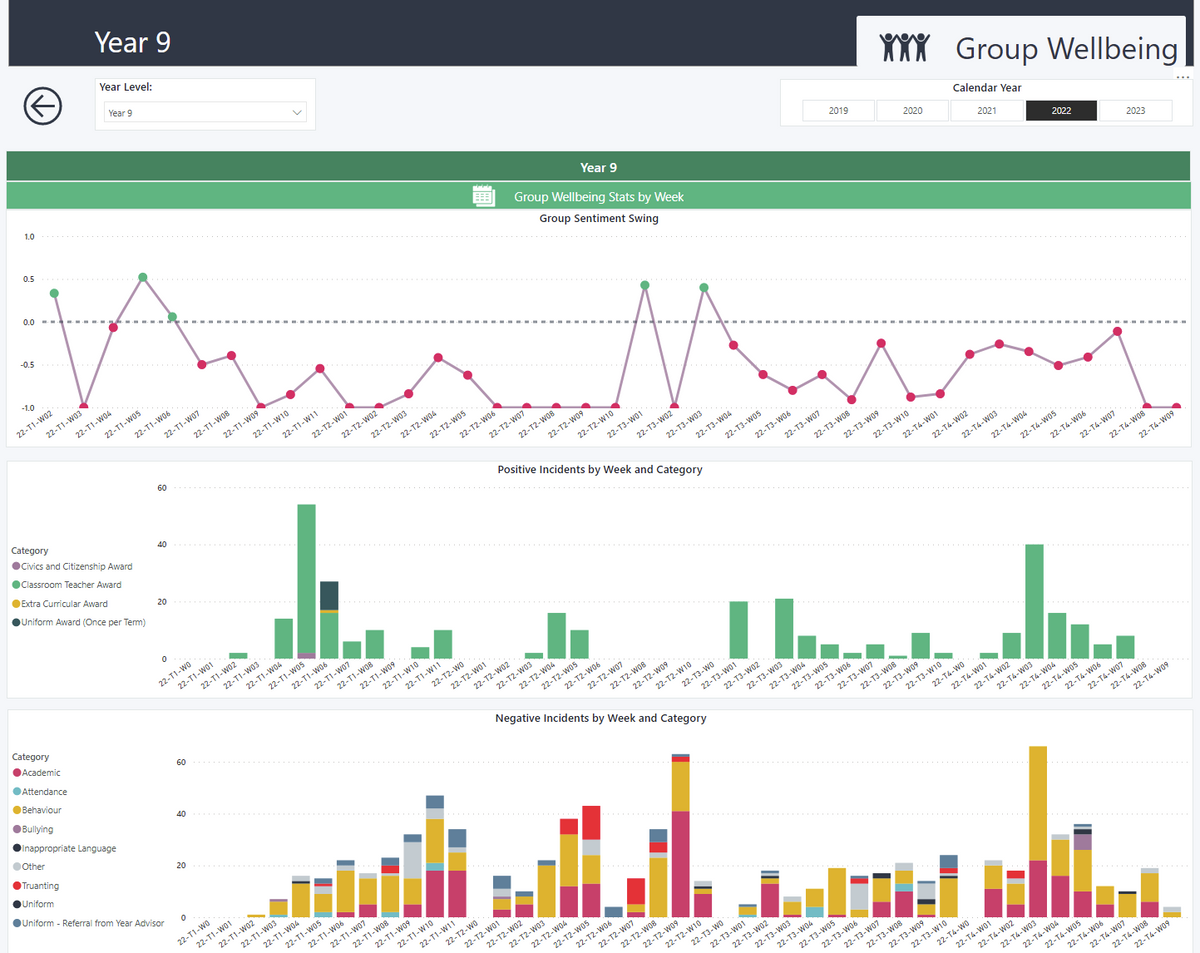Screen dimensions: 1200x953
Task: Click Bullying legend entry
Action: pyautogui.click(x=38, y=829)
